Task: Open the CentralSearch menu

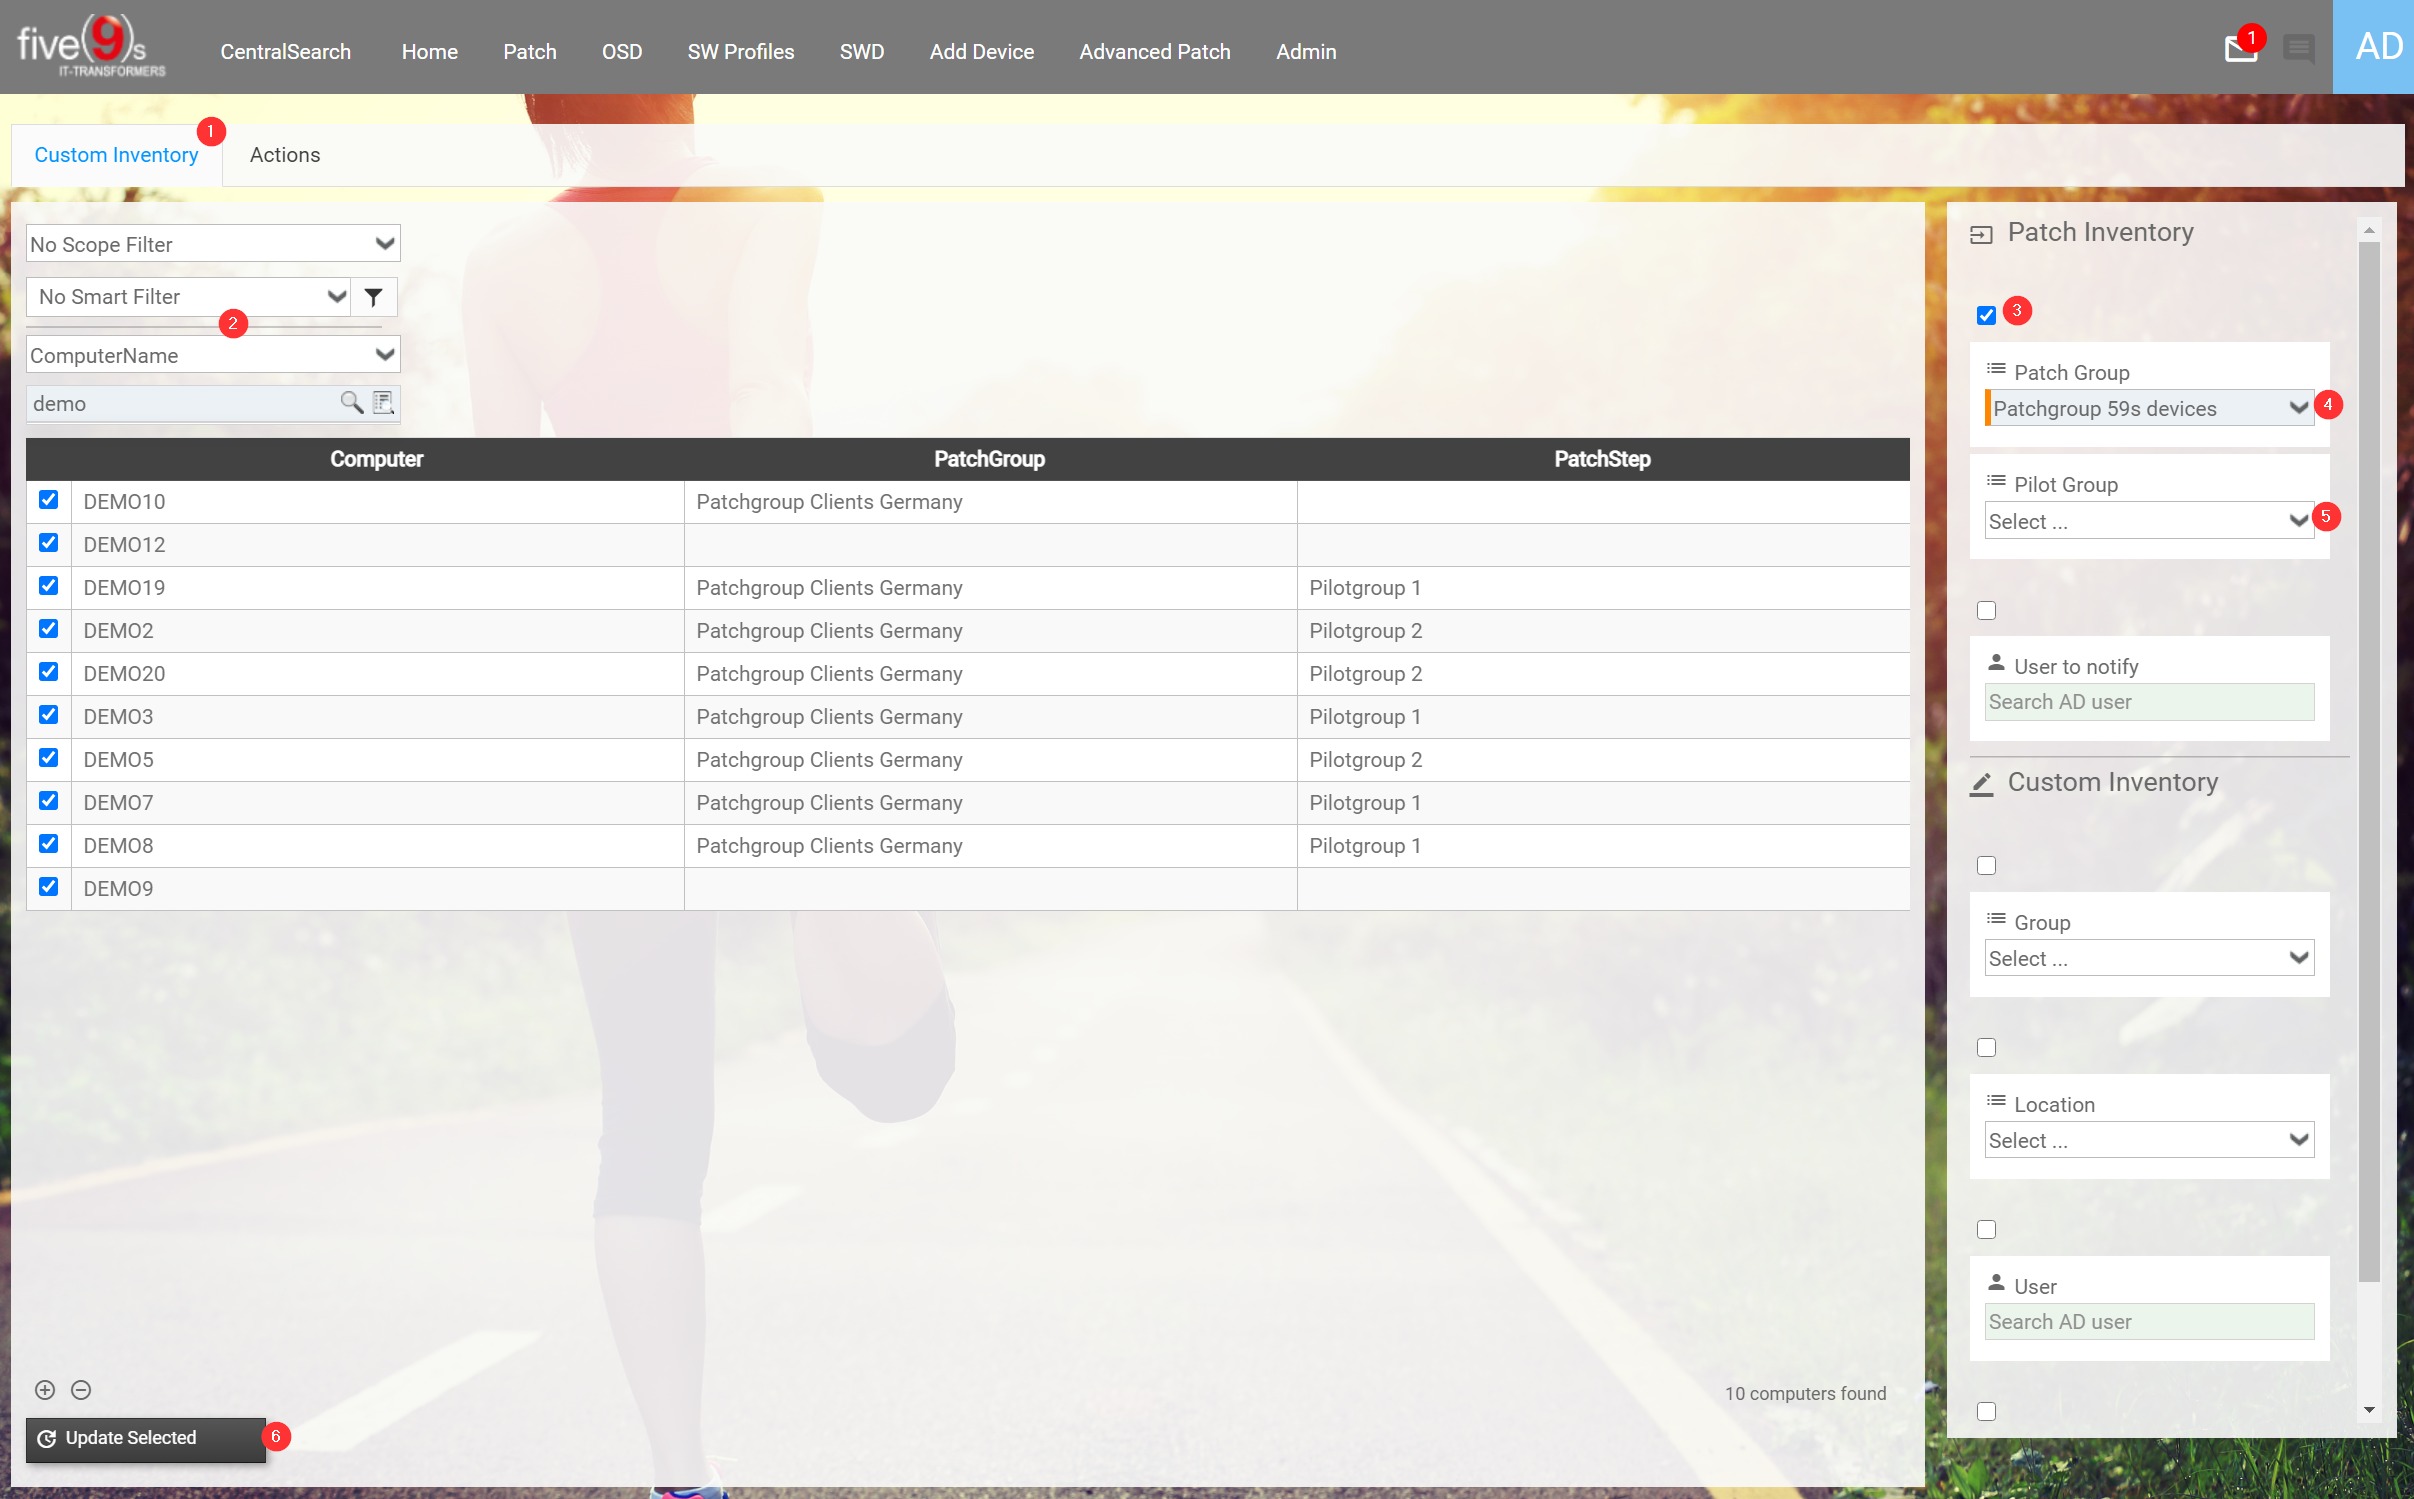Action: coord(285,52)
